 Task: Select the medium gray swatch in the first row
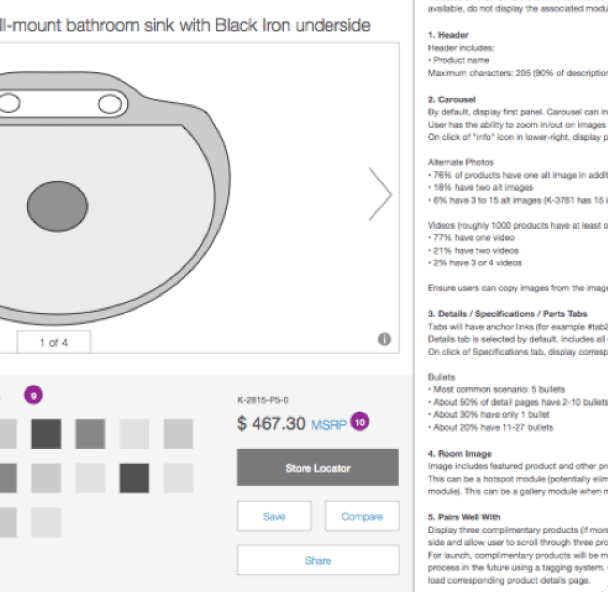(90, 434)
